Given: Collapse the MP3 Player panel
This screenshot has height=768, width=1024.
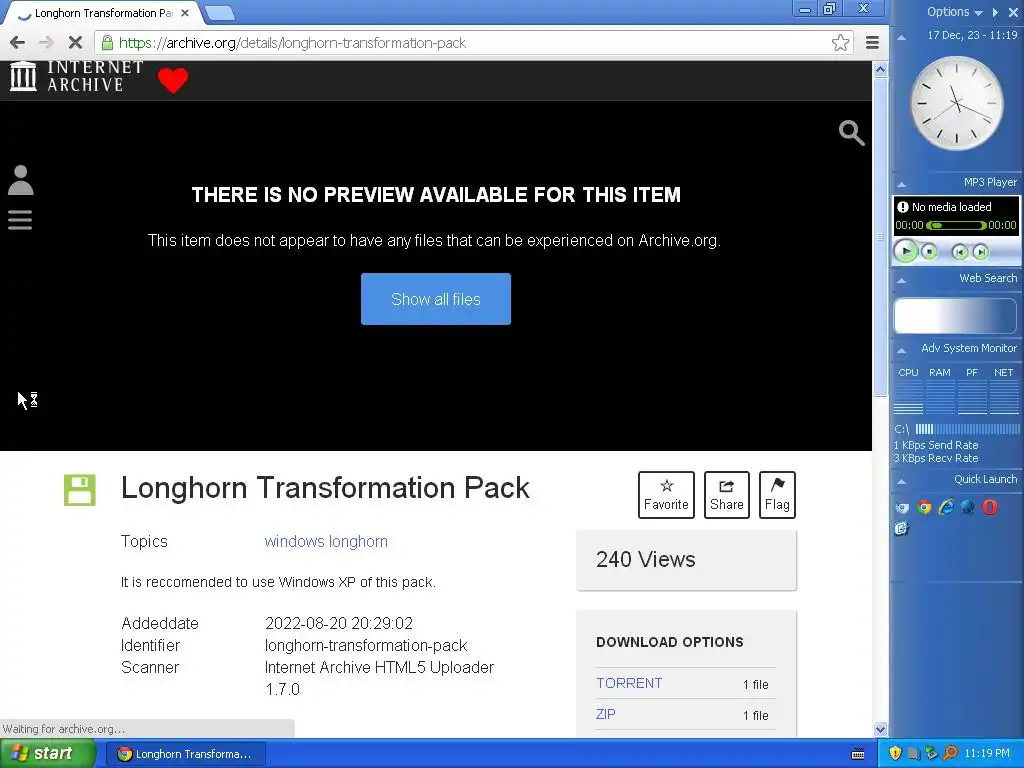Looking at the screenshot, I should coord(901,184).
